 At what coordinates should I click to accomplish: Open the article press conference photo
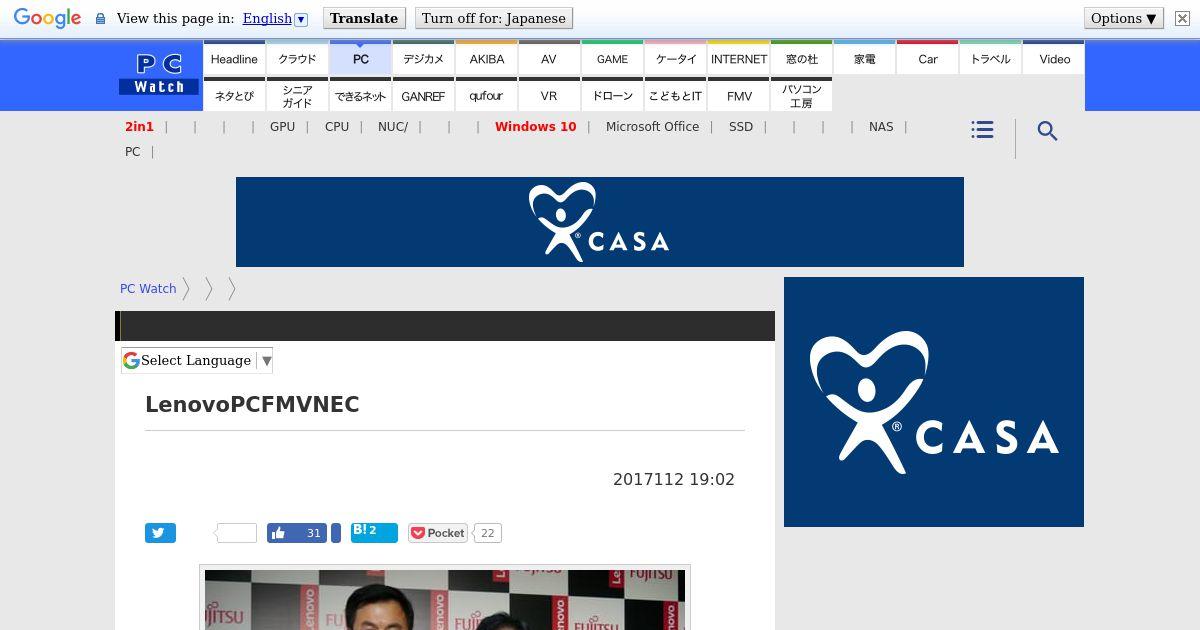tap(445, 599)
